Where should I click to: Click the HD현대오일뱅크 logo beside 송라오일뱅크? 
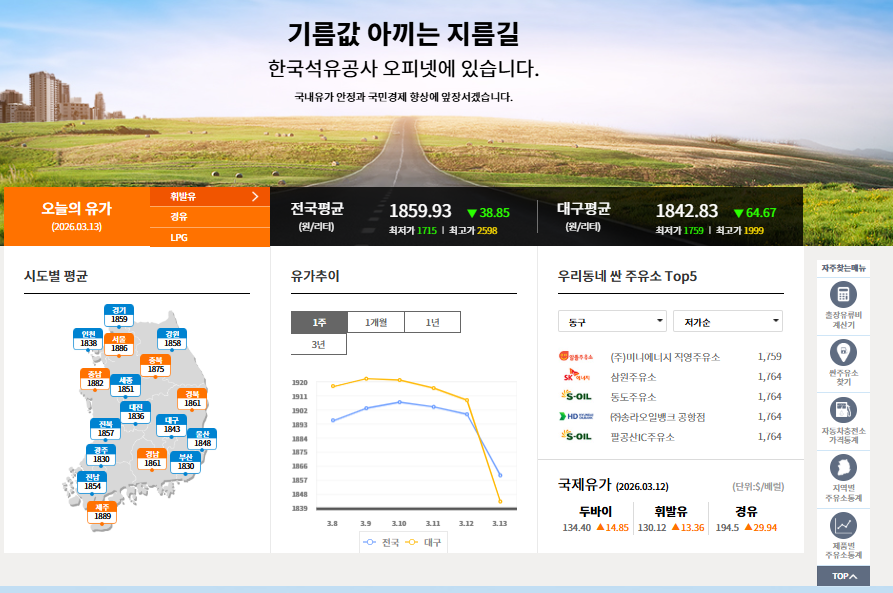(576, 416)
